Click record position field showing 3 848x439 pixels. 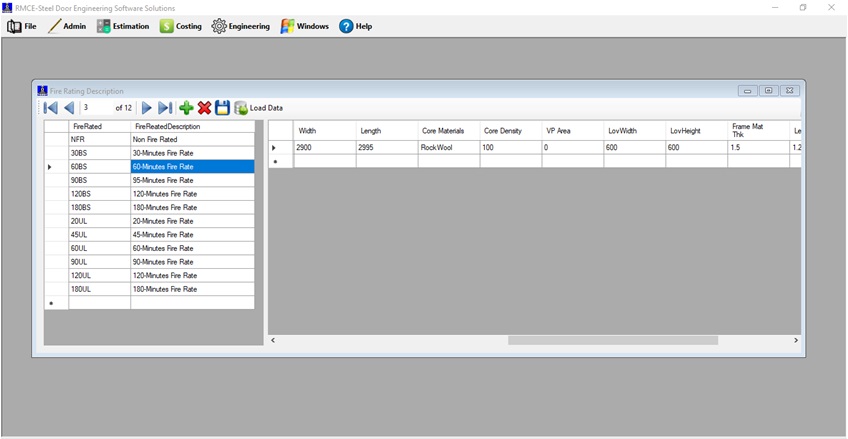[96, 108]
